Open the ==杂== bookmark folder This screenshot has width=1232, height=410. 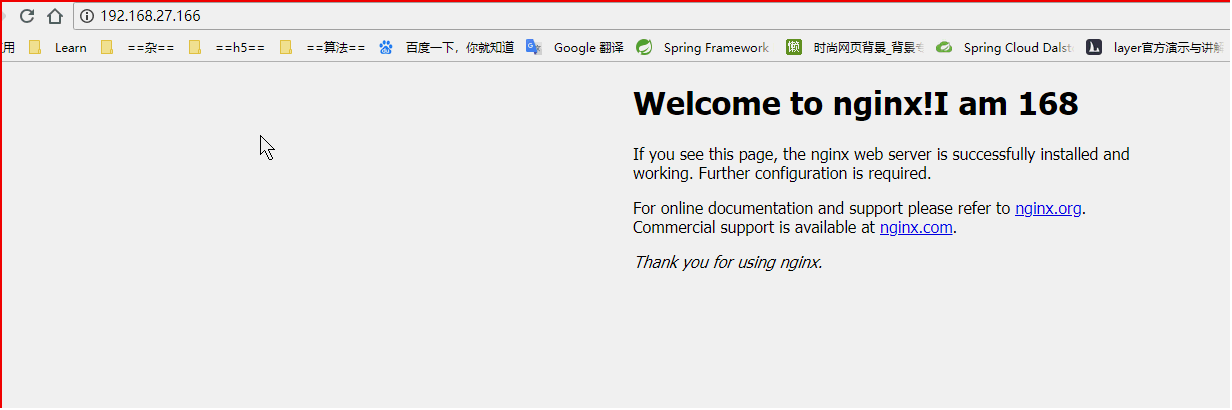[137, 47]
